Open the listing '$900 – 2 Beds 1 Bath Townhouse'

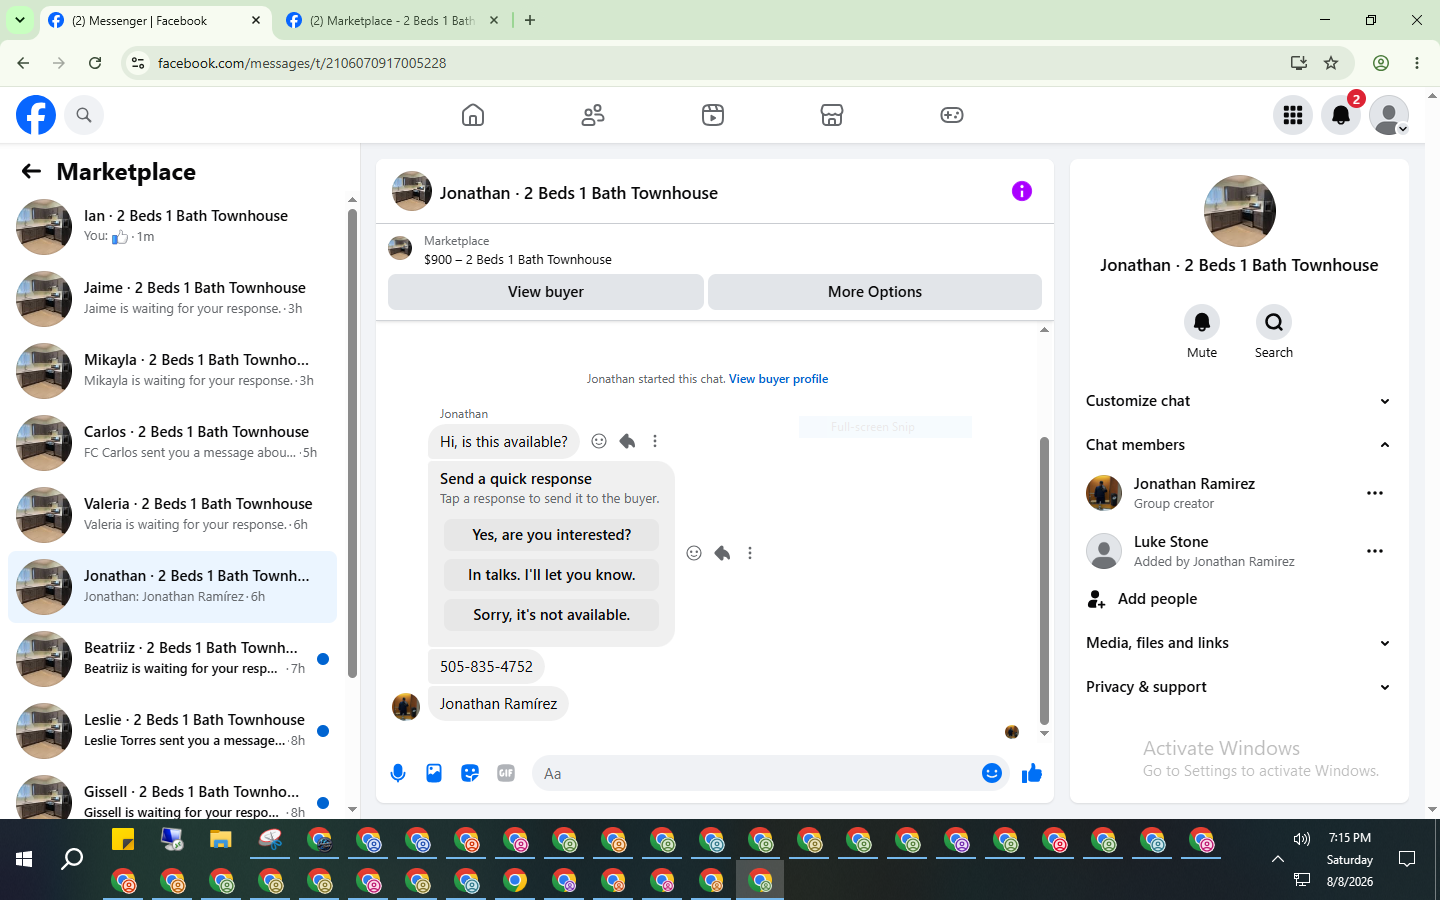click(518, 259)
